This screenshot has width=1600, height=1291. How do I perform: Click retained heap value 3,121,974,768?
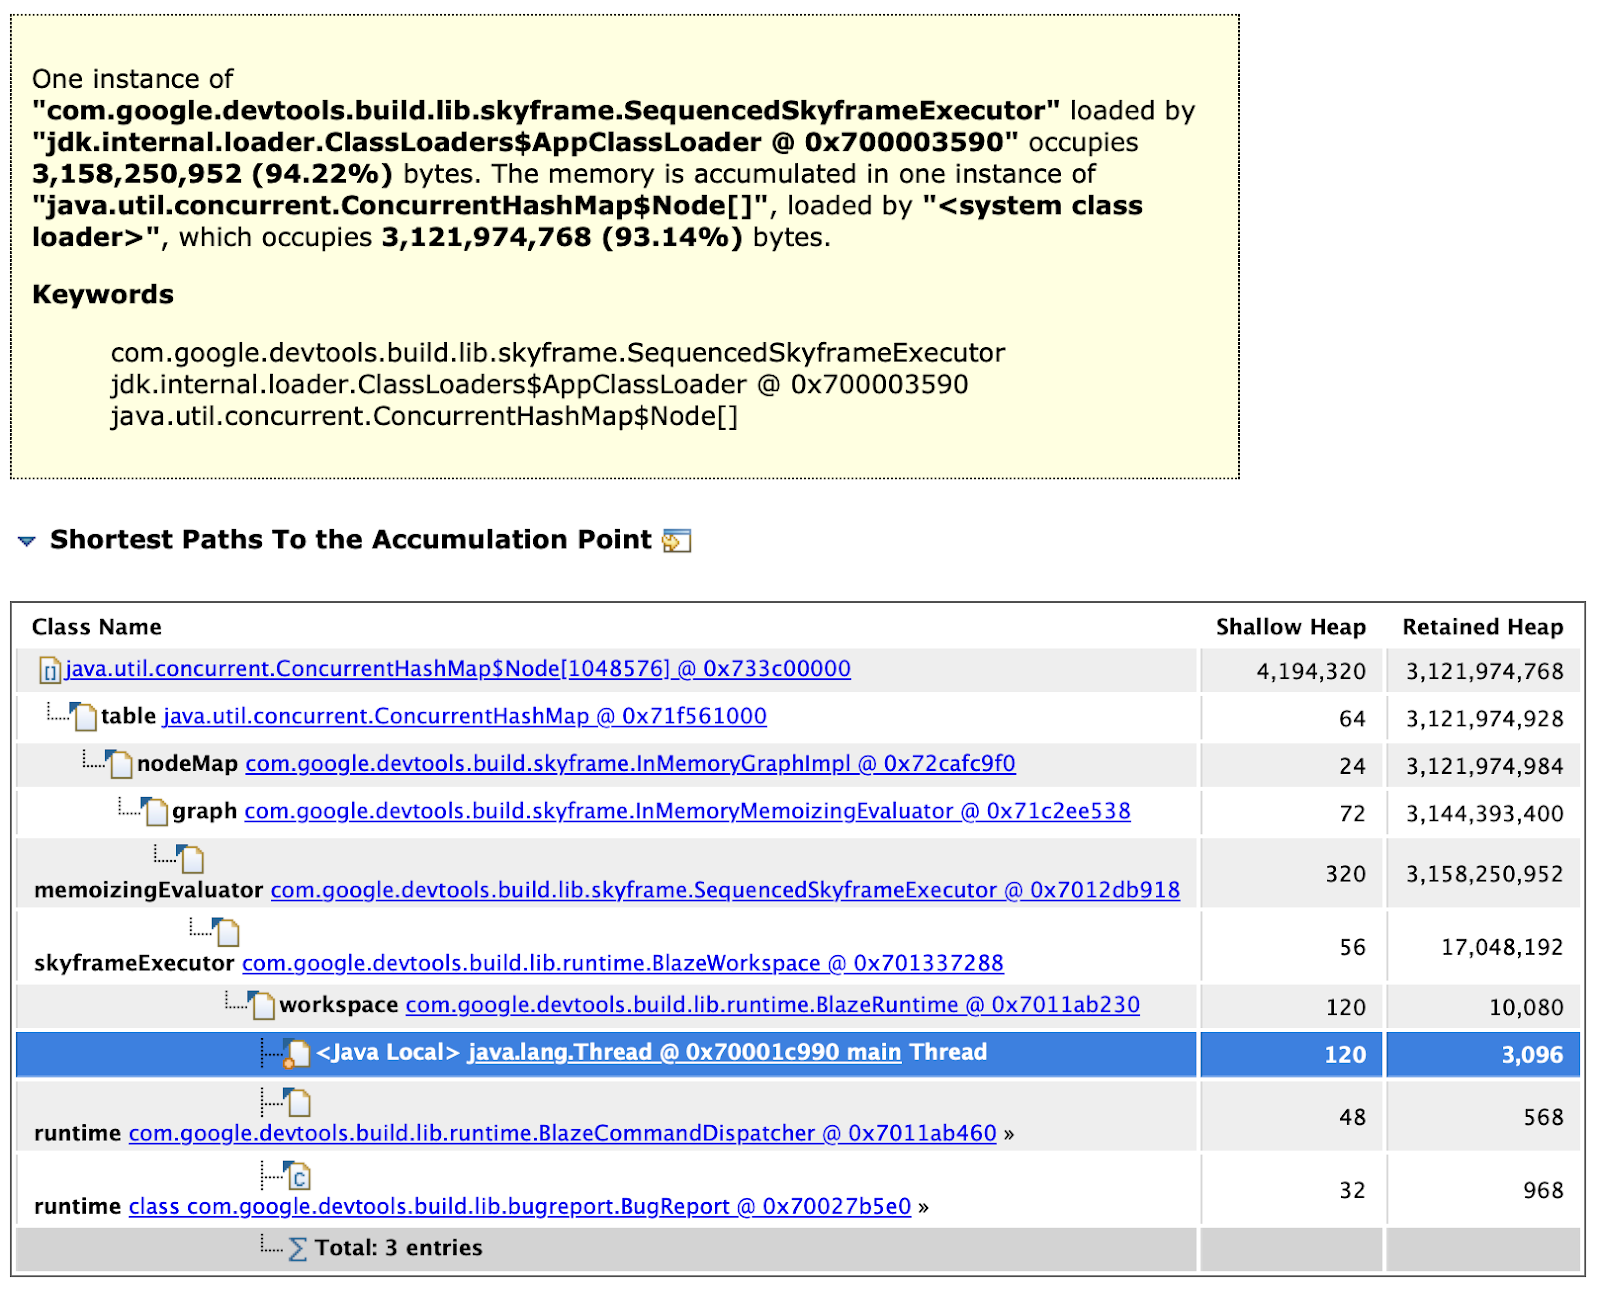point(1484,671)
